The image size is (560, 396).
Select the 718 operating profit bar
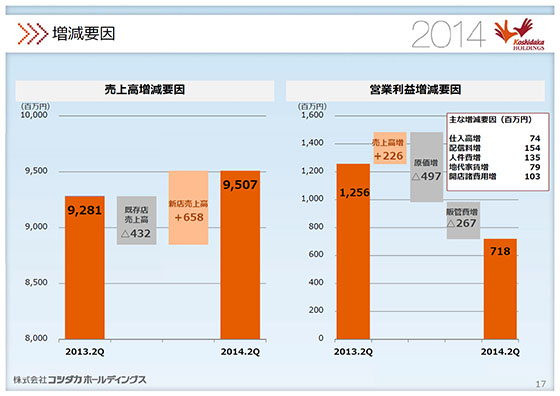(500, 289)
